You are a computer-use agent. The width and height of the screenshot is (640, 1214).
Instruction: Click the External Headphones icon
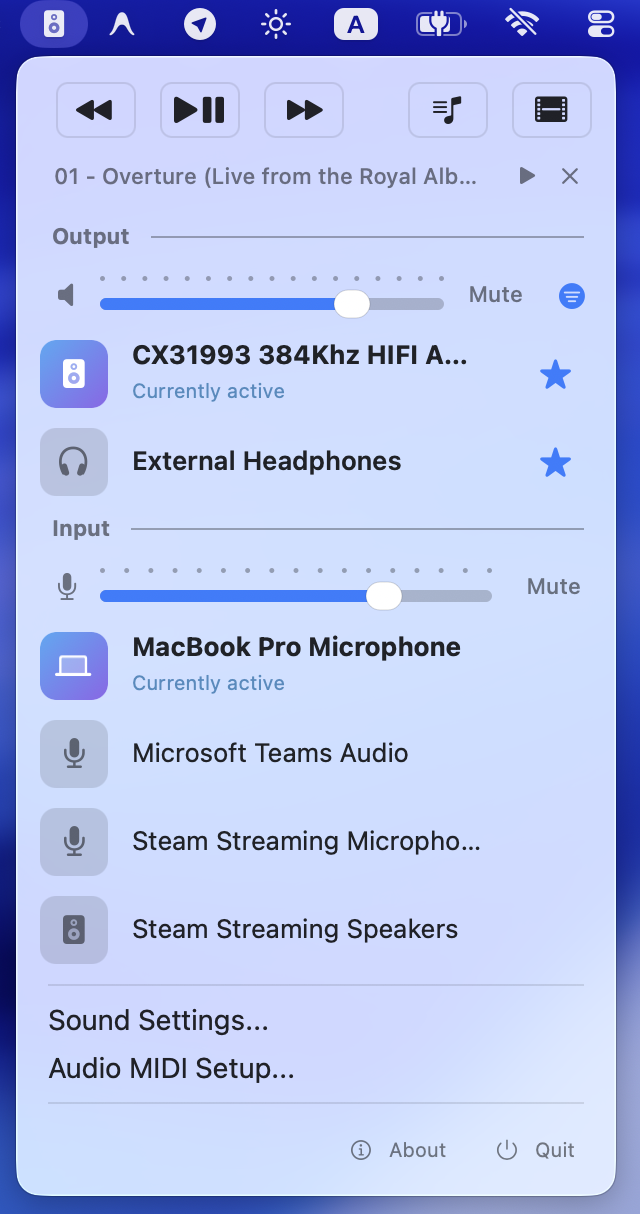click(x=74, y=462)
